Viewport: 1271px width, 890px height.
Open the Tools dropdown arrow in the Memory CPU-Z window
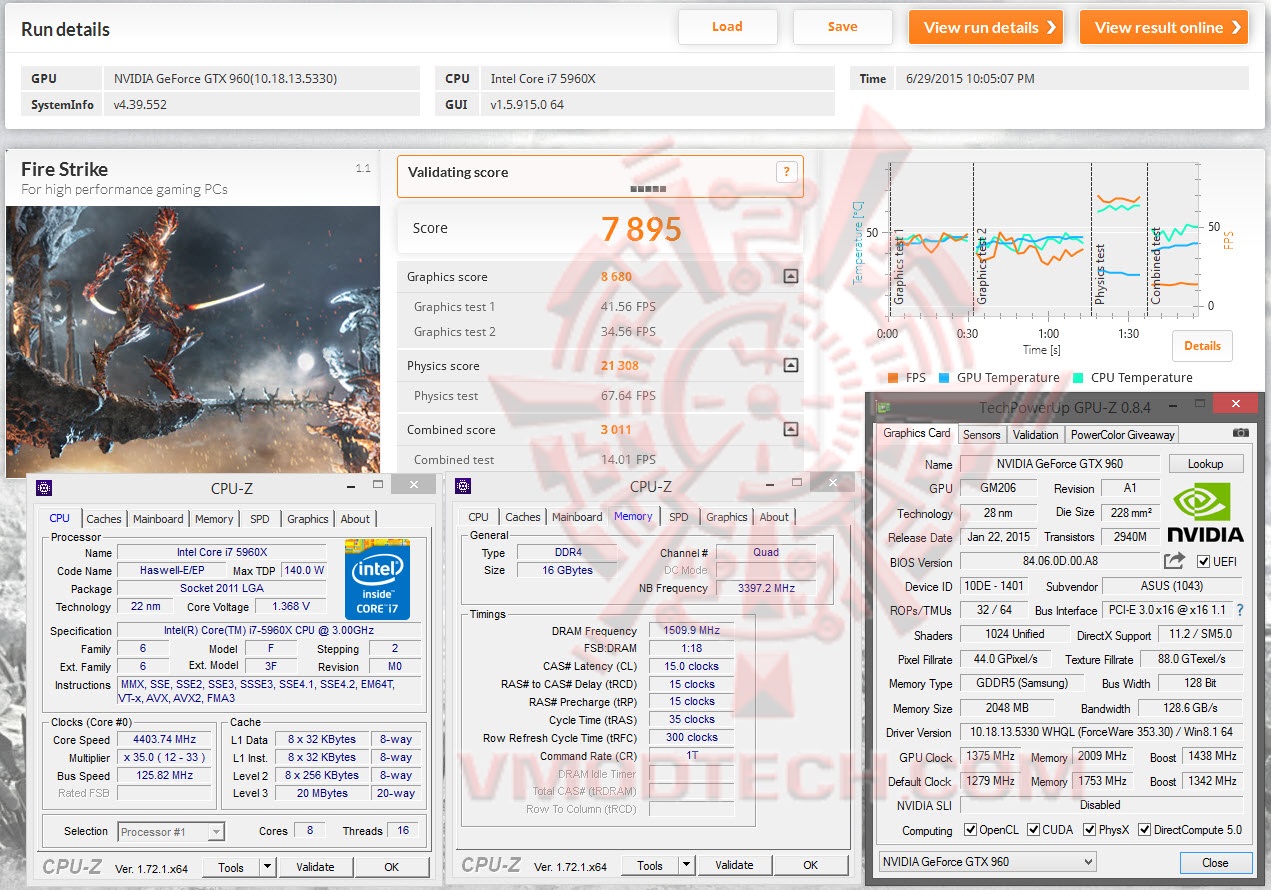coord(686,865)
